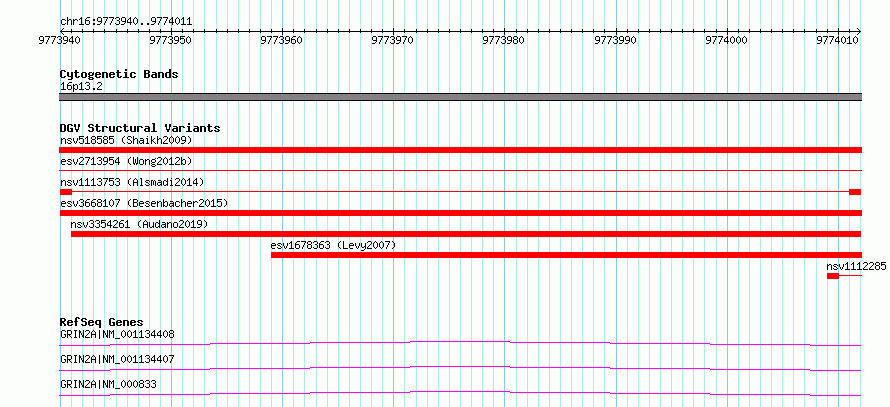Select the gray 16p13.2 cytoband bar

tap(460, 97)
